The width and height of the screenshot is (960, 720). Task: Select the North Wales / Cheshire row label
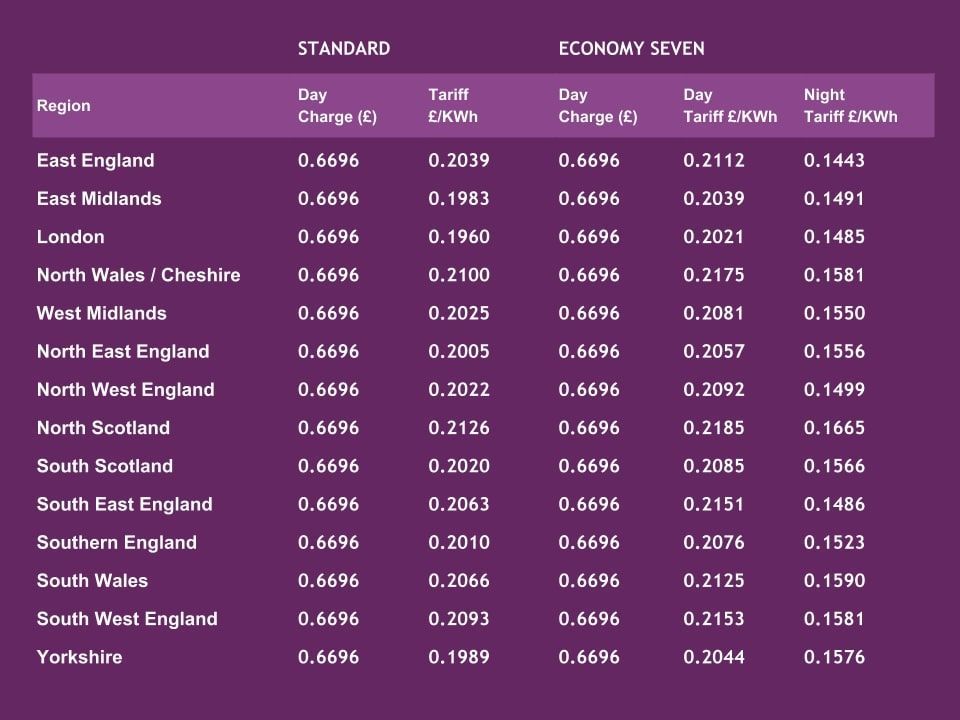[138, 275]
